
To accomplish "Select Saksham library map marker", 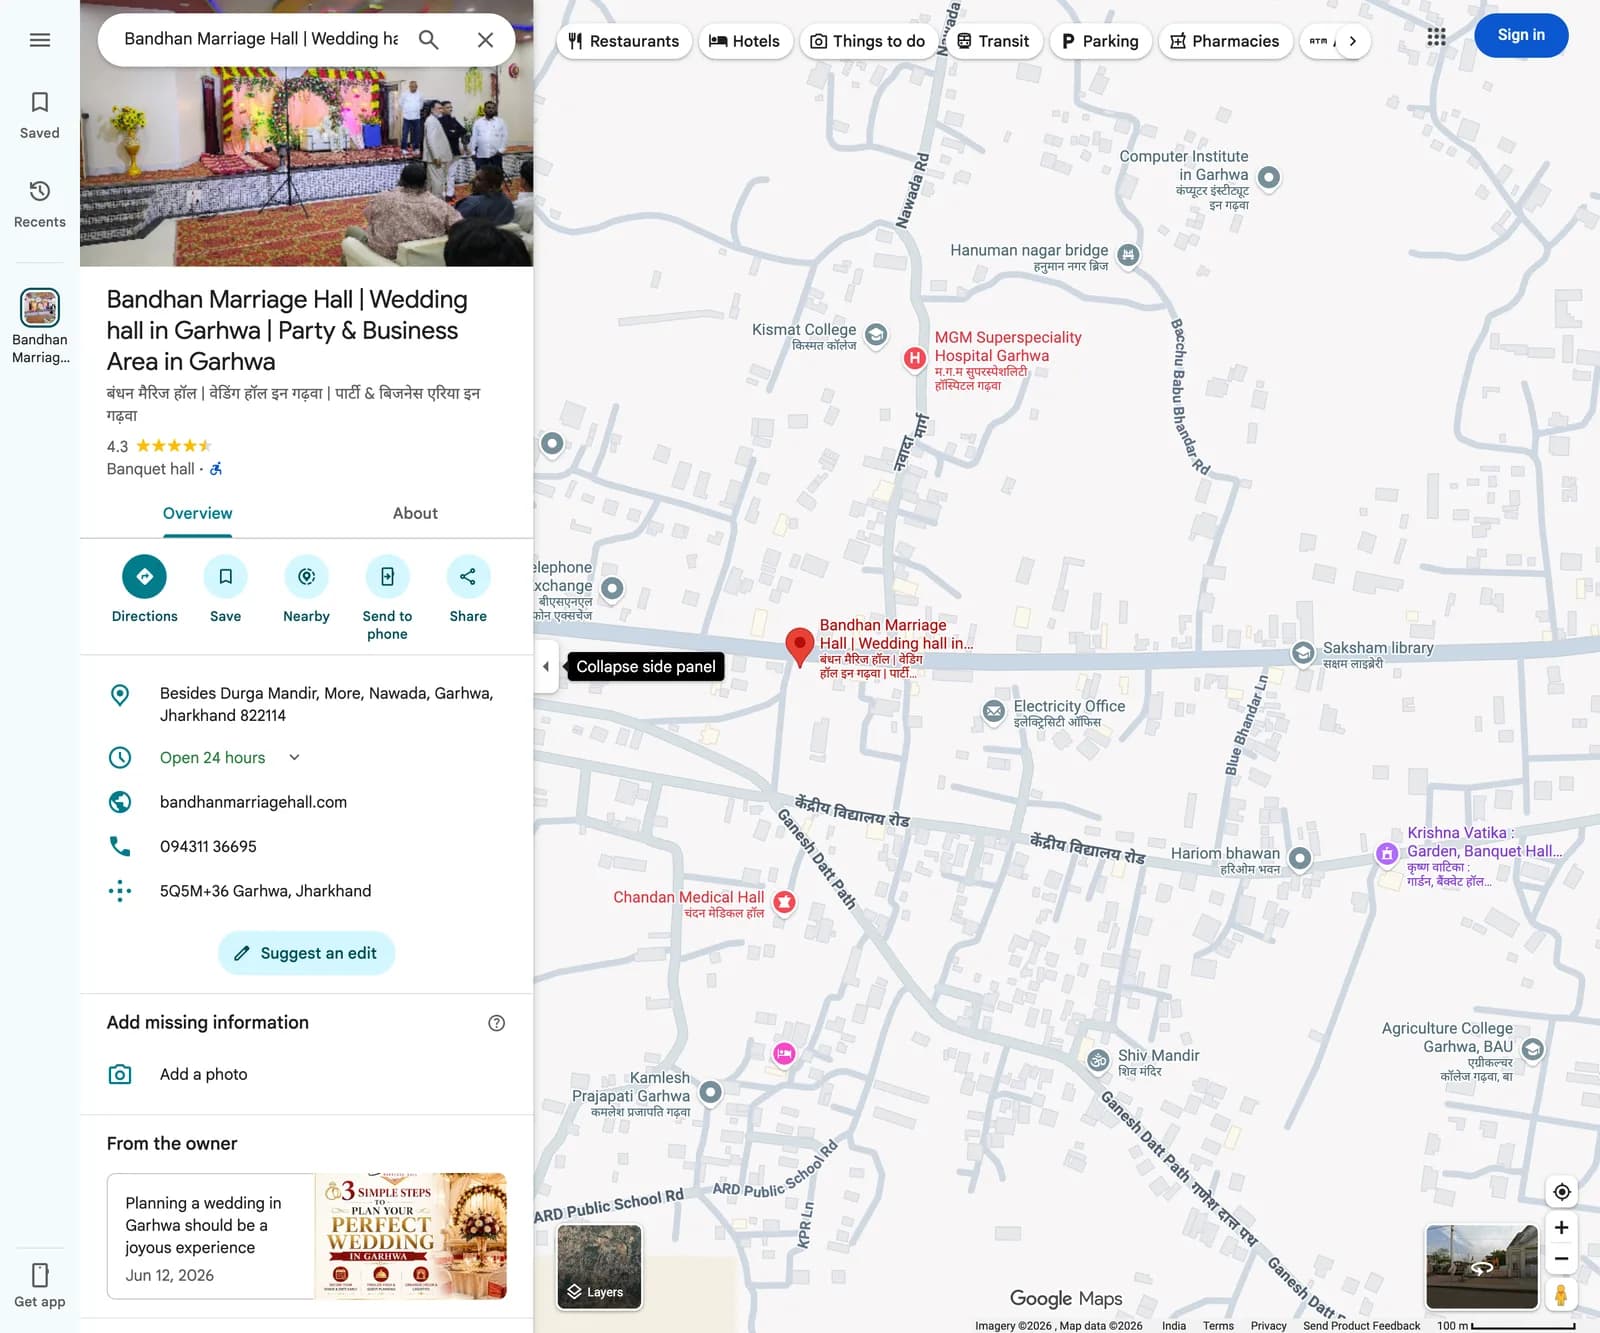I will 1303,653.
